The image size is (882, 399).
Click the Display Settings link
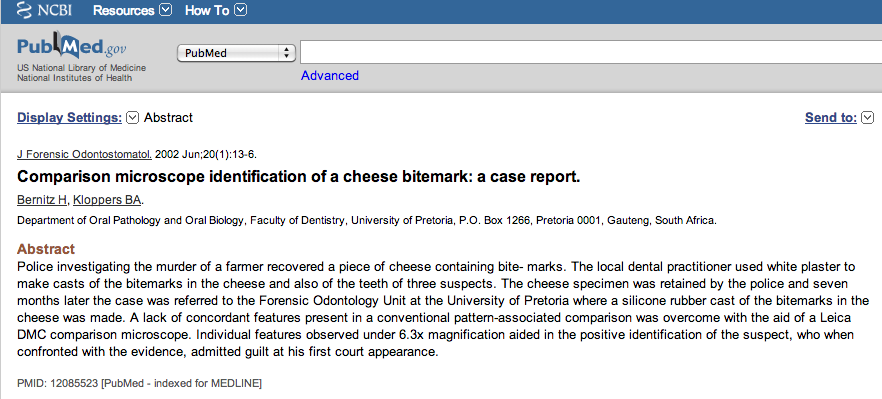click(69, 118)
